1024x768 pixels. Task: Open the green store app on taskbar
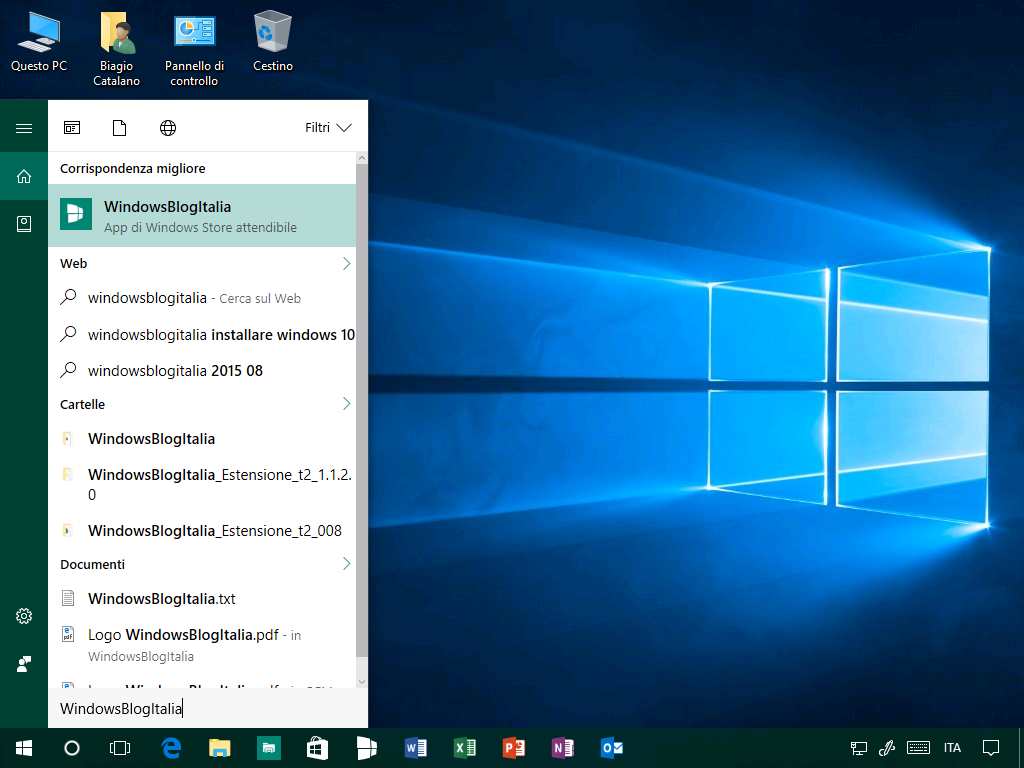268,748
